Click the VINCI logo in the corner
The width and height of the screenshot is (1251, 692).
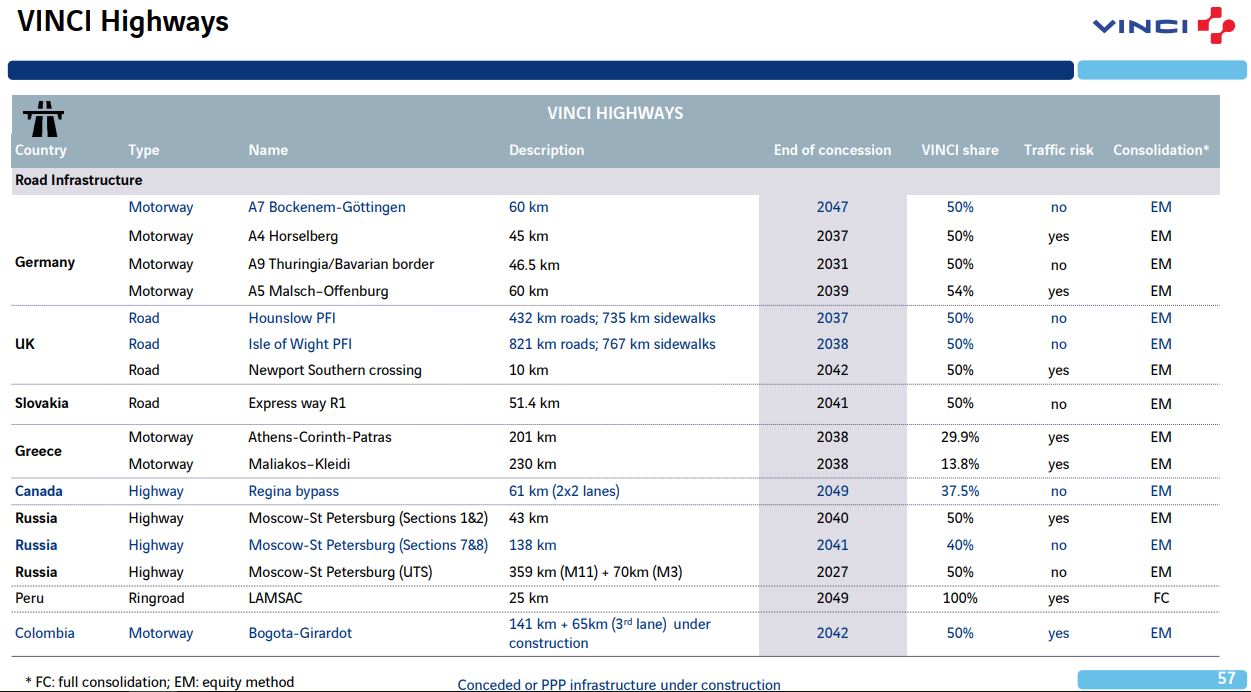1164,25
